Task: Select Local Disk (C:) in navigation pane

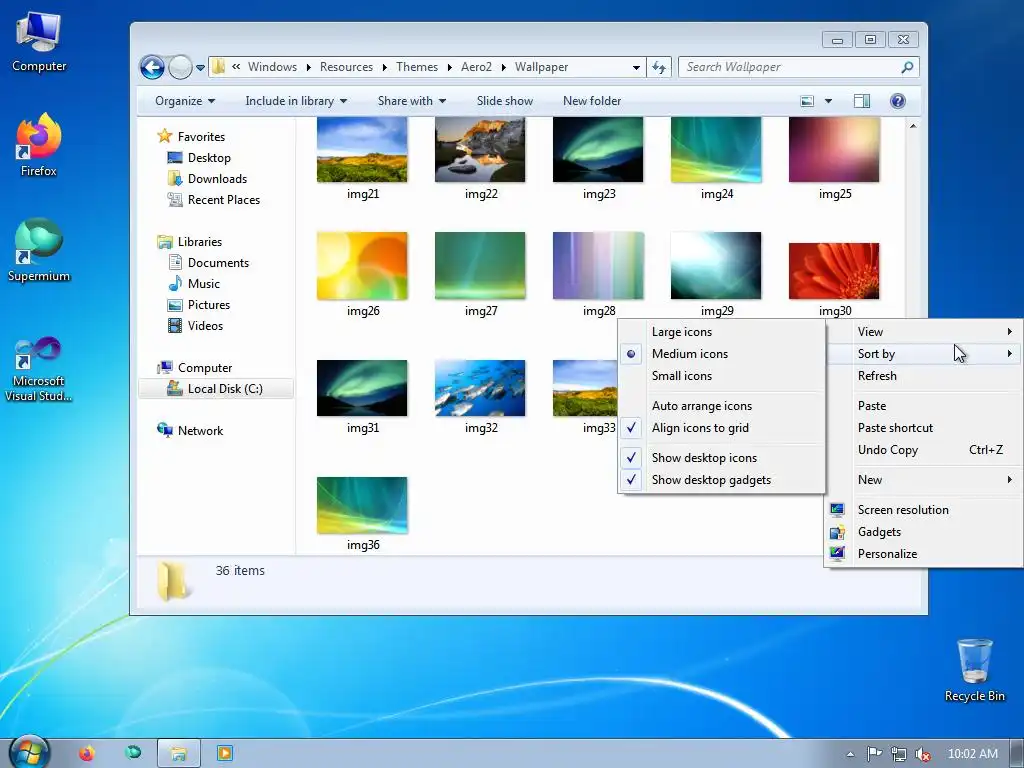Action: pyautogui.click(x=216, y=389)
